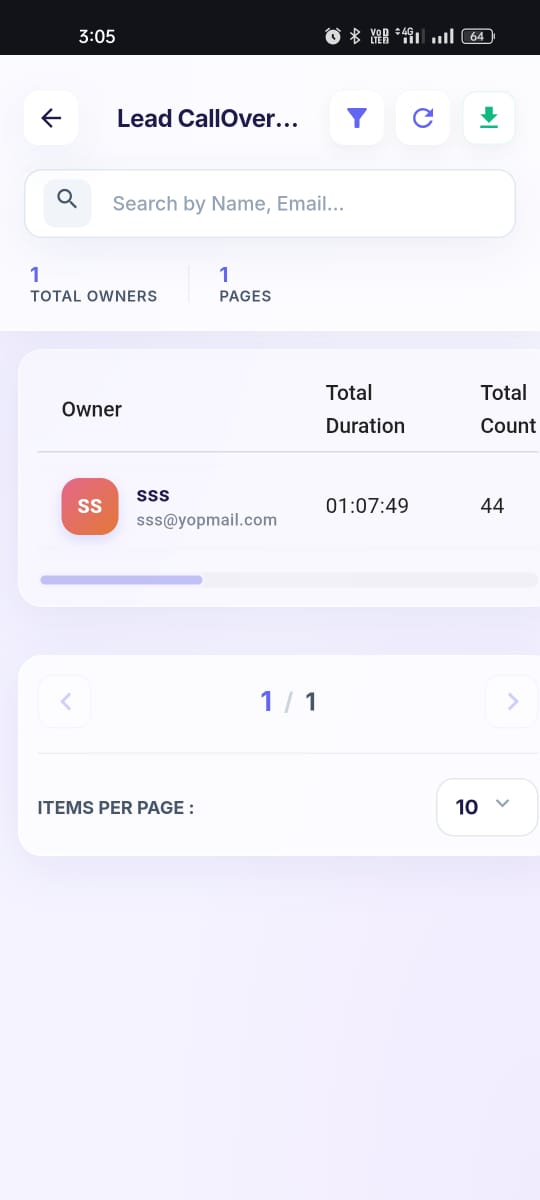Sort by Total Count column header
Image resolution: width=540 pixels, height=1200 pixels.
point(508,409)
